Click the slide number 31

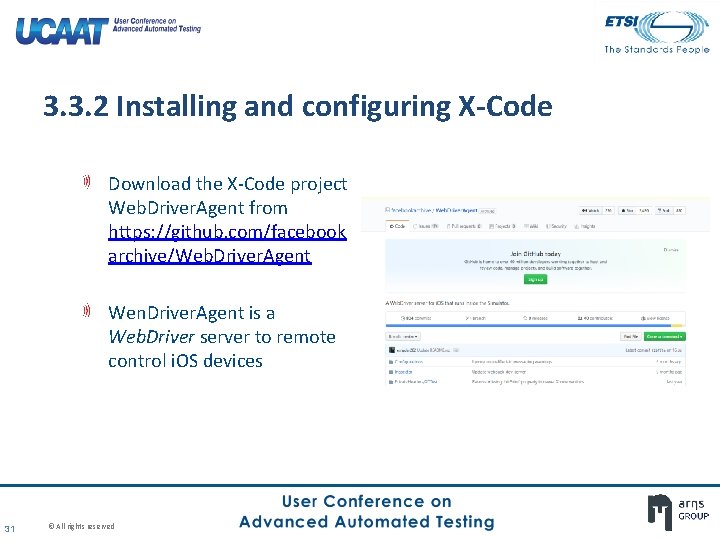click(10, 529)
